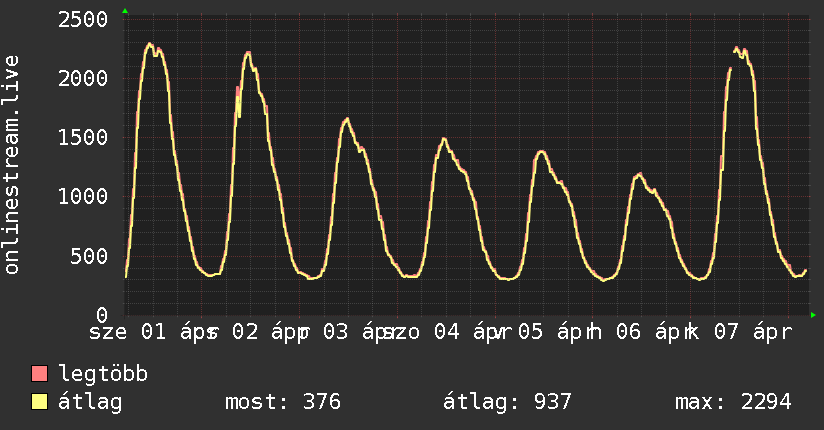Select the átlag legend label
This screenshot has width=824, height=430.
click(90, 402)
